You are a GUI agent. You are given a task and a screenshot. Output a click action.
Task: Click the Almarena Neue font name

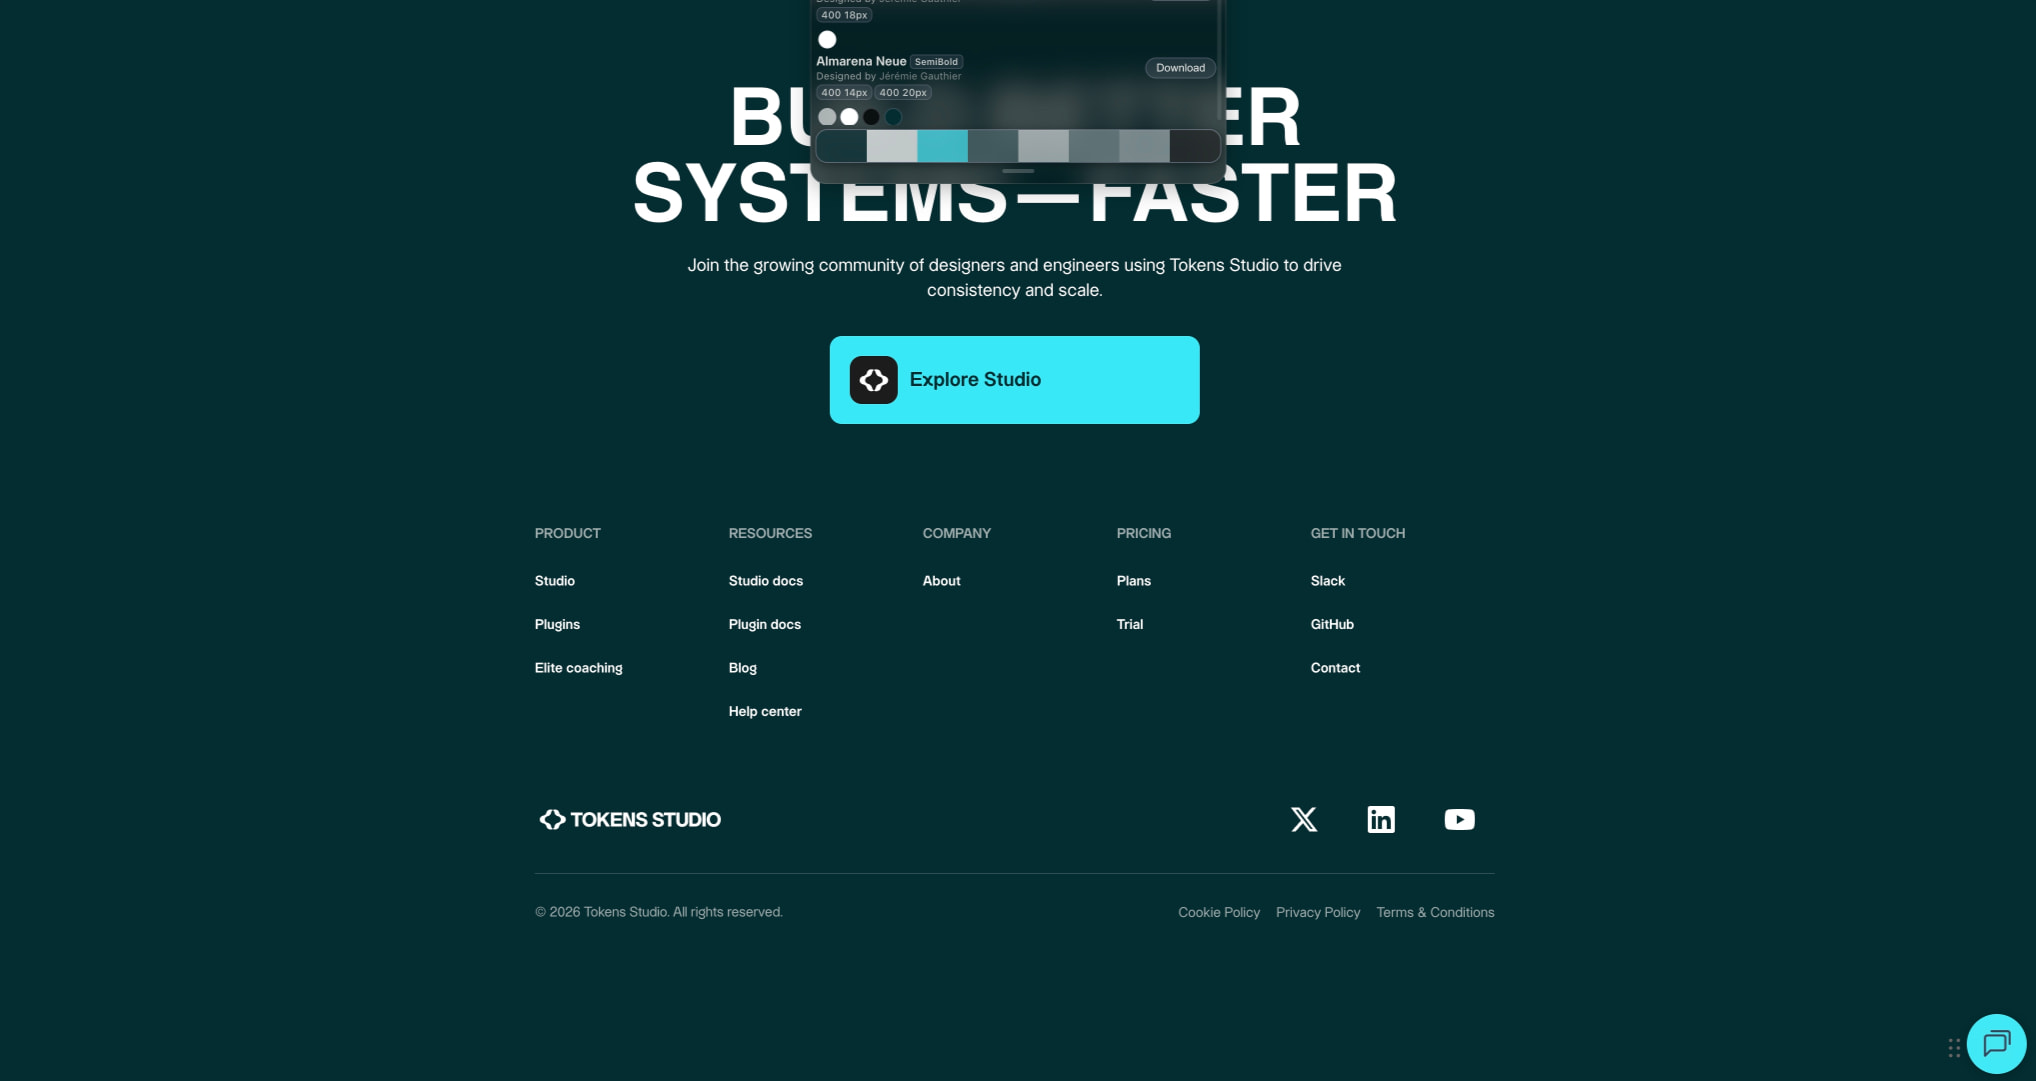pos(861,61)
